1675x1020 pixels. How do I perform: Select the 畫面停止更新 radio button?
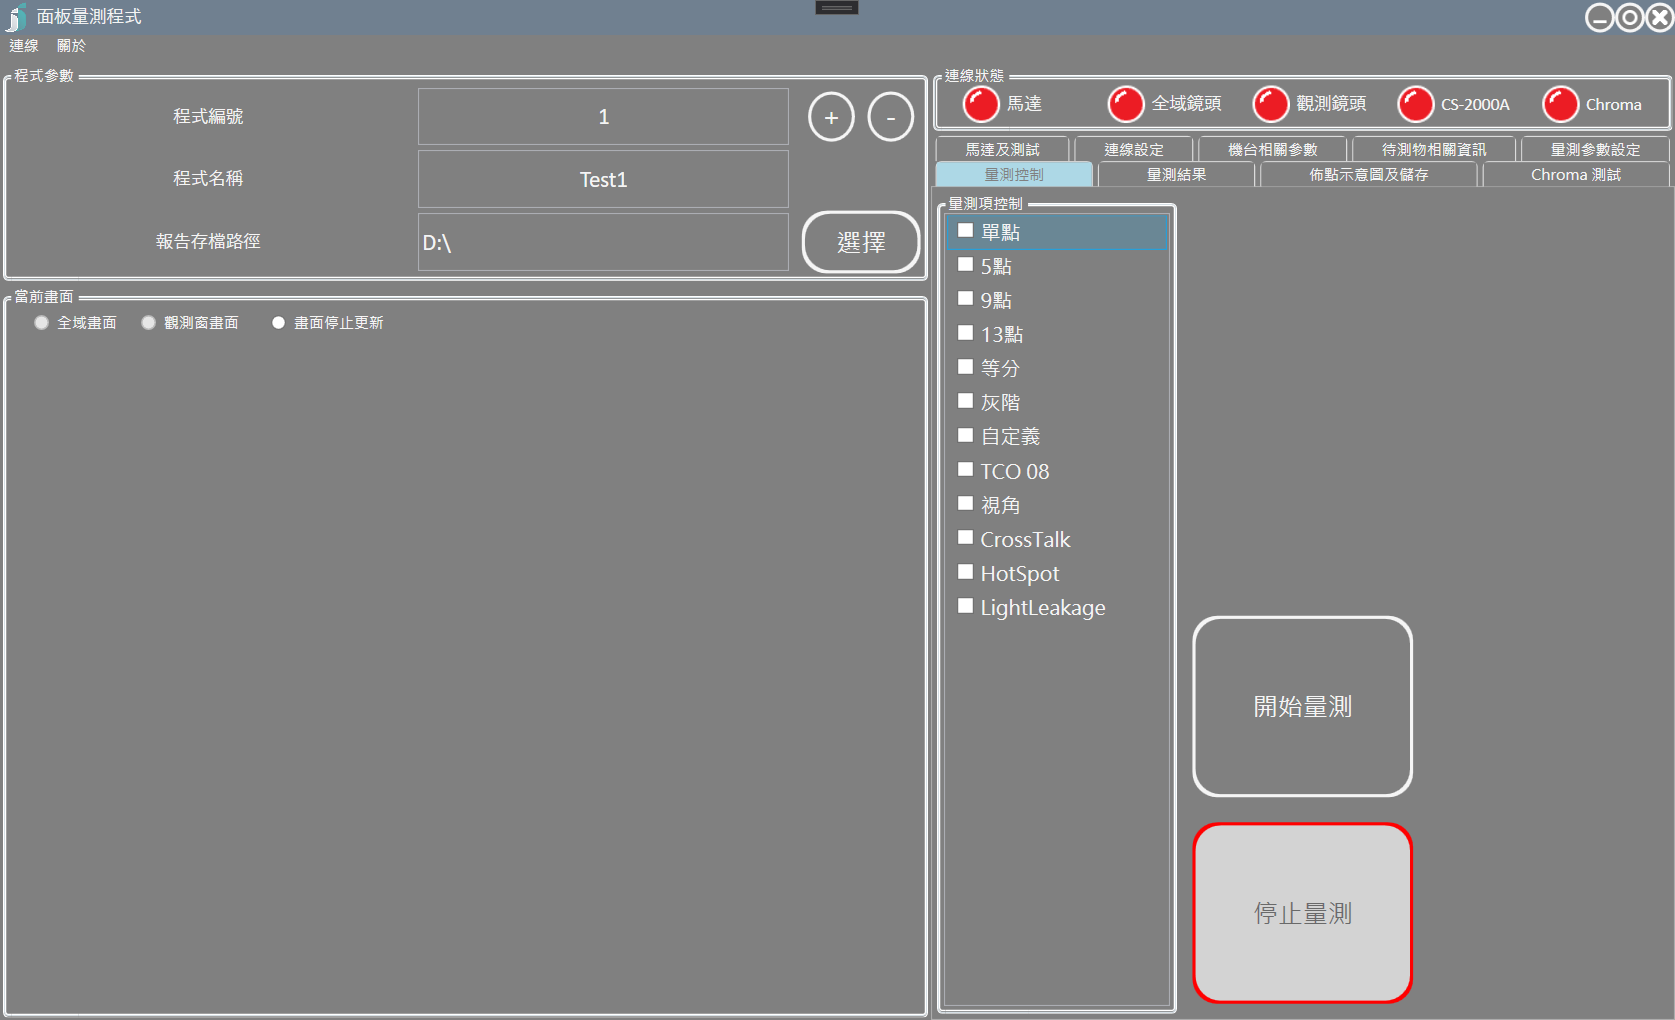[x=278, y=323]
